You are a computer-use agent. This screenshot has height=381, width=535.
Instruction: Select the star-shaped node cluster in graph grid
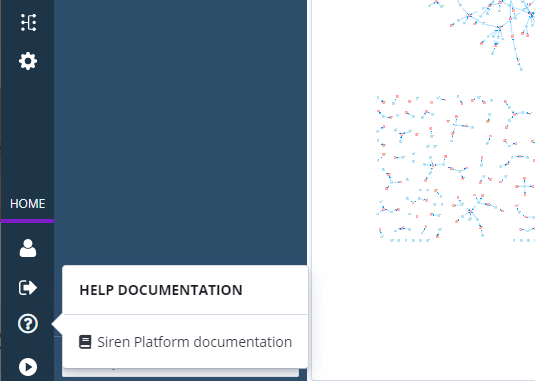(471, 211)
